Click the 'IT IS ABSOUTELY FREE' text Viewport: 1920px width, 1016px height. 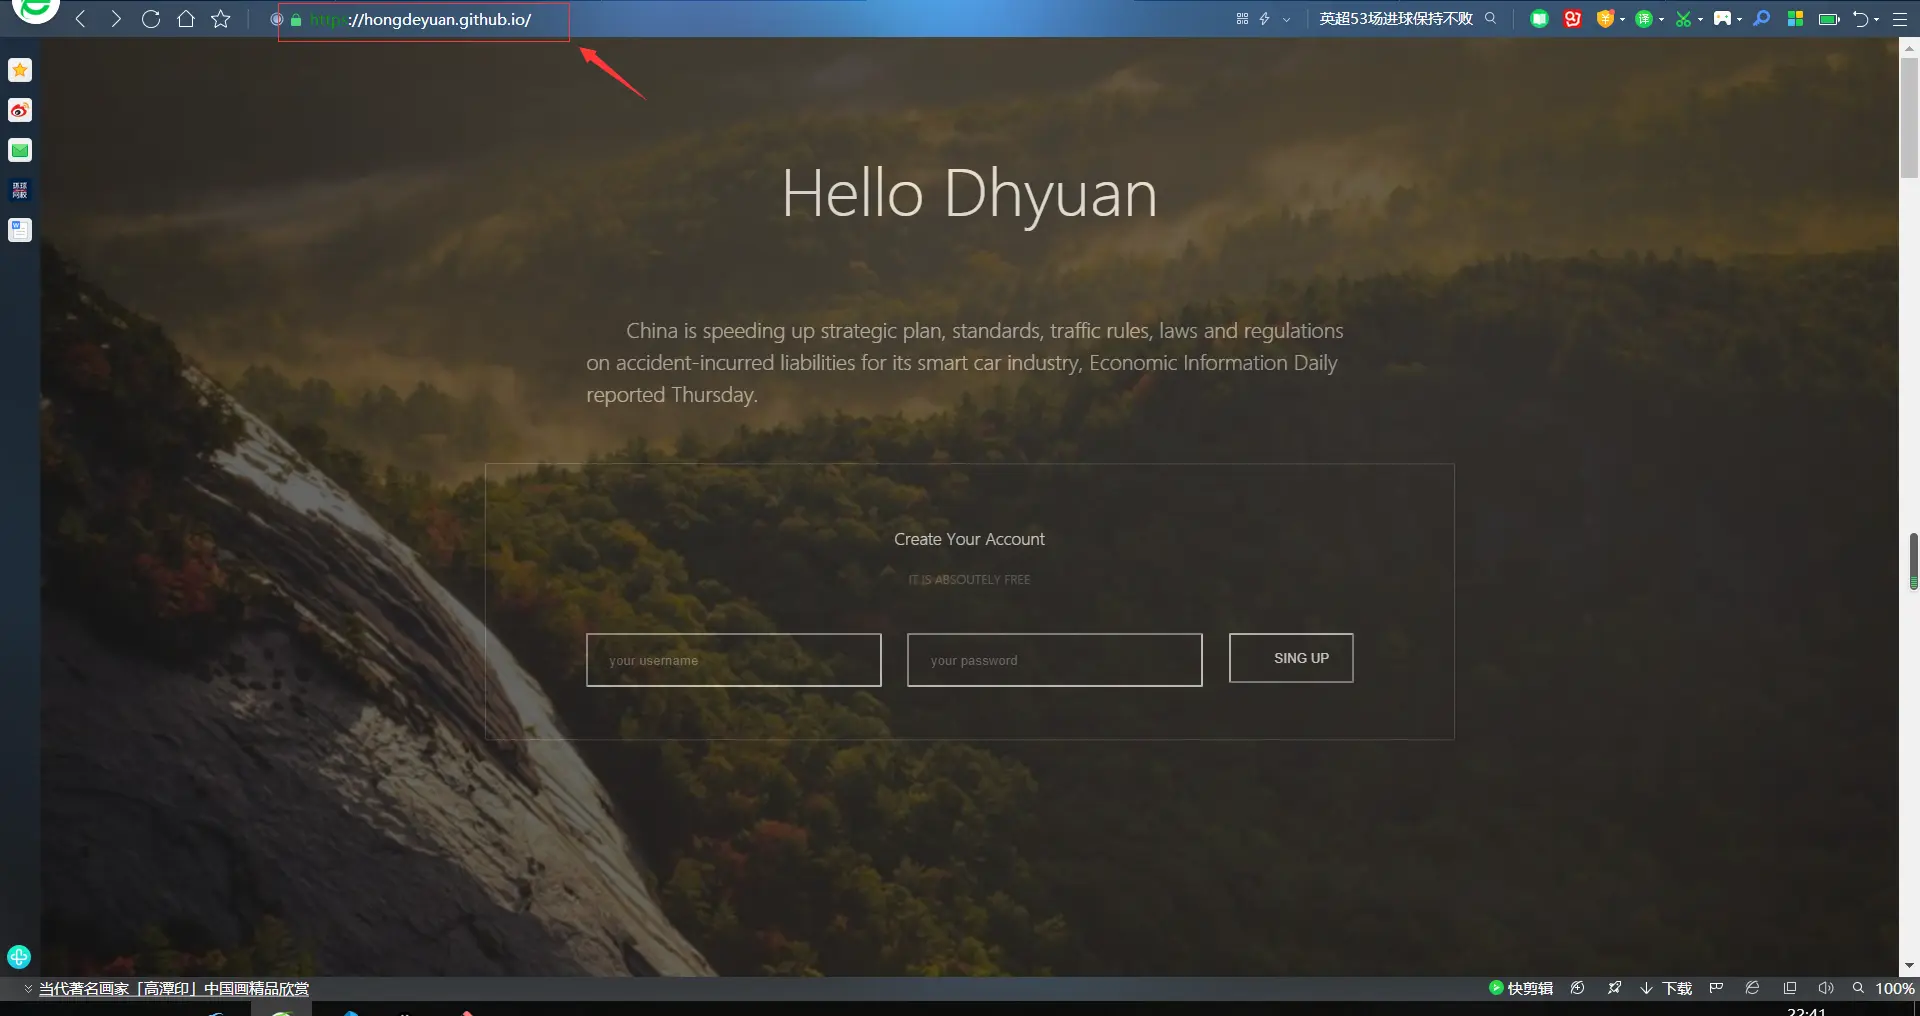click(x=969, y=580)
